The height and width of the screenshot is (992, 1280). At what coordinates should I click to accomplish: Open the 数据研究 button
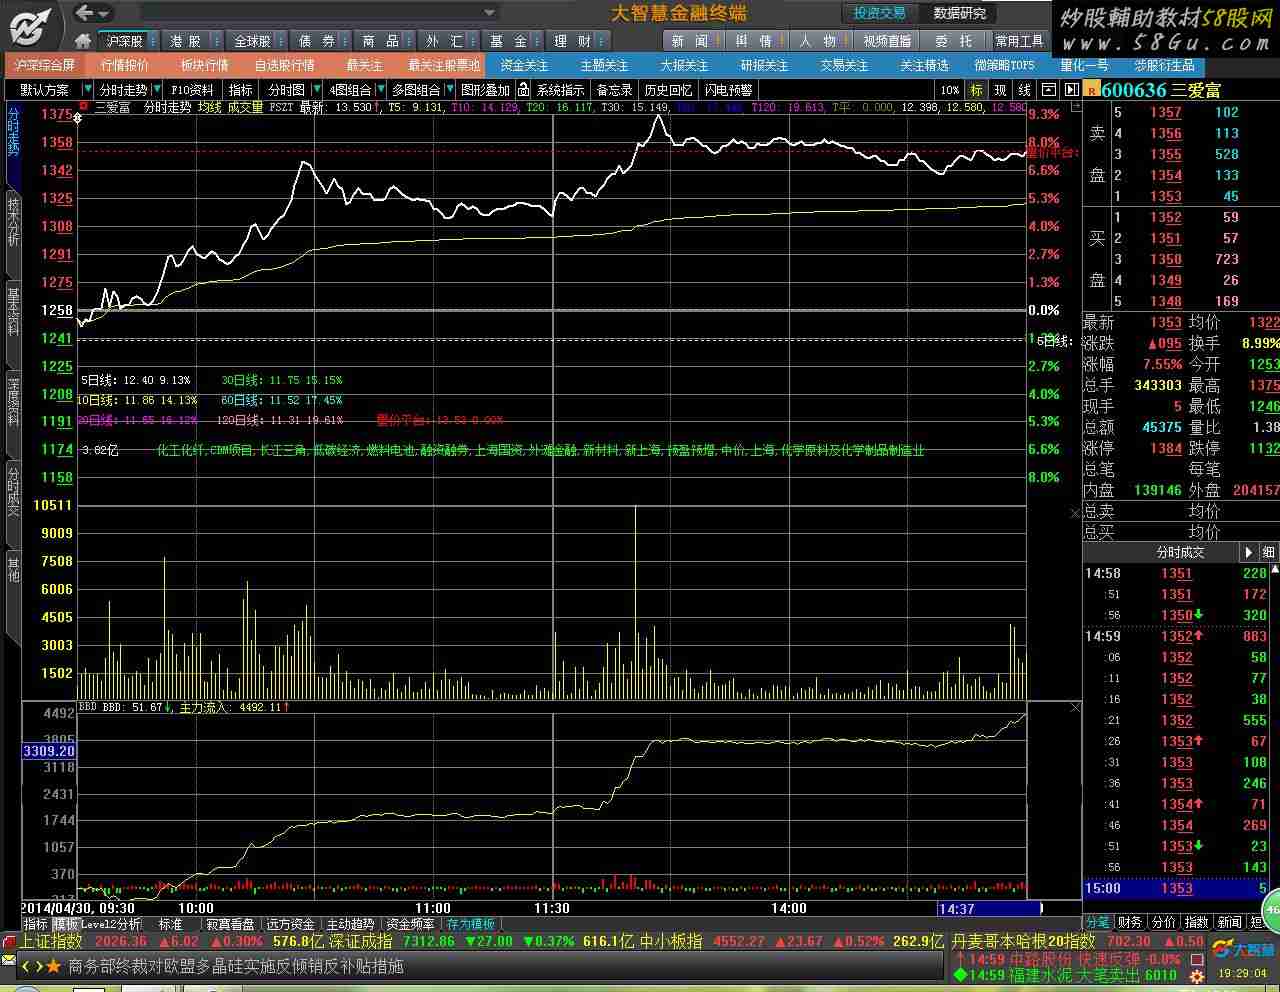point(960,13)
